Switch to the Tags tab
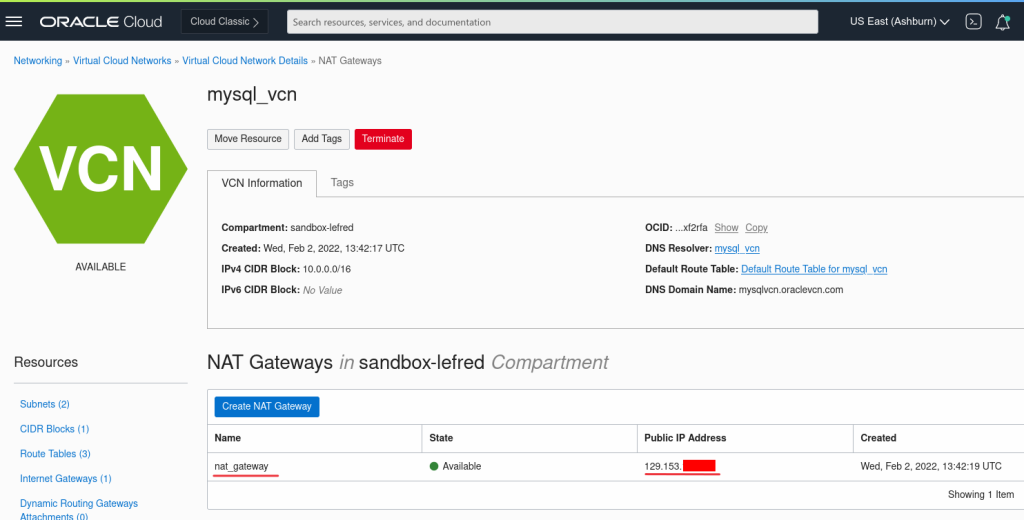 342,182
